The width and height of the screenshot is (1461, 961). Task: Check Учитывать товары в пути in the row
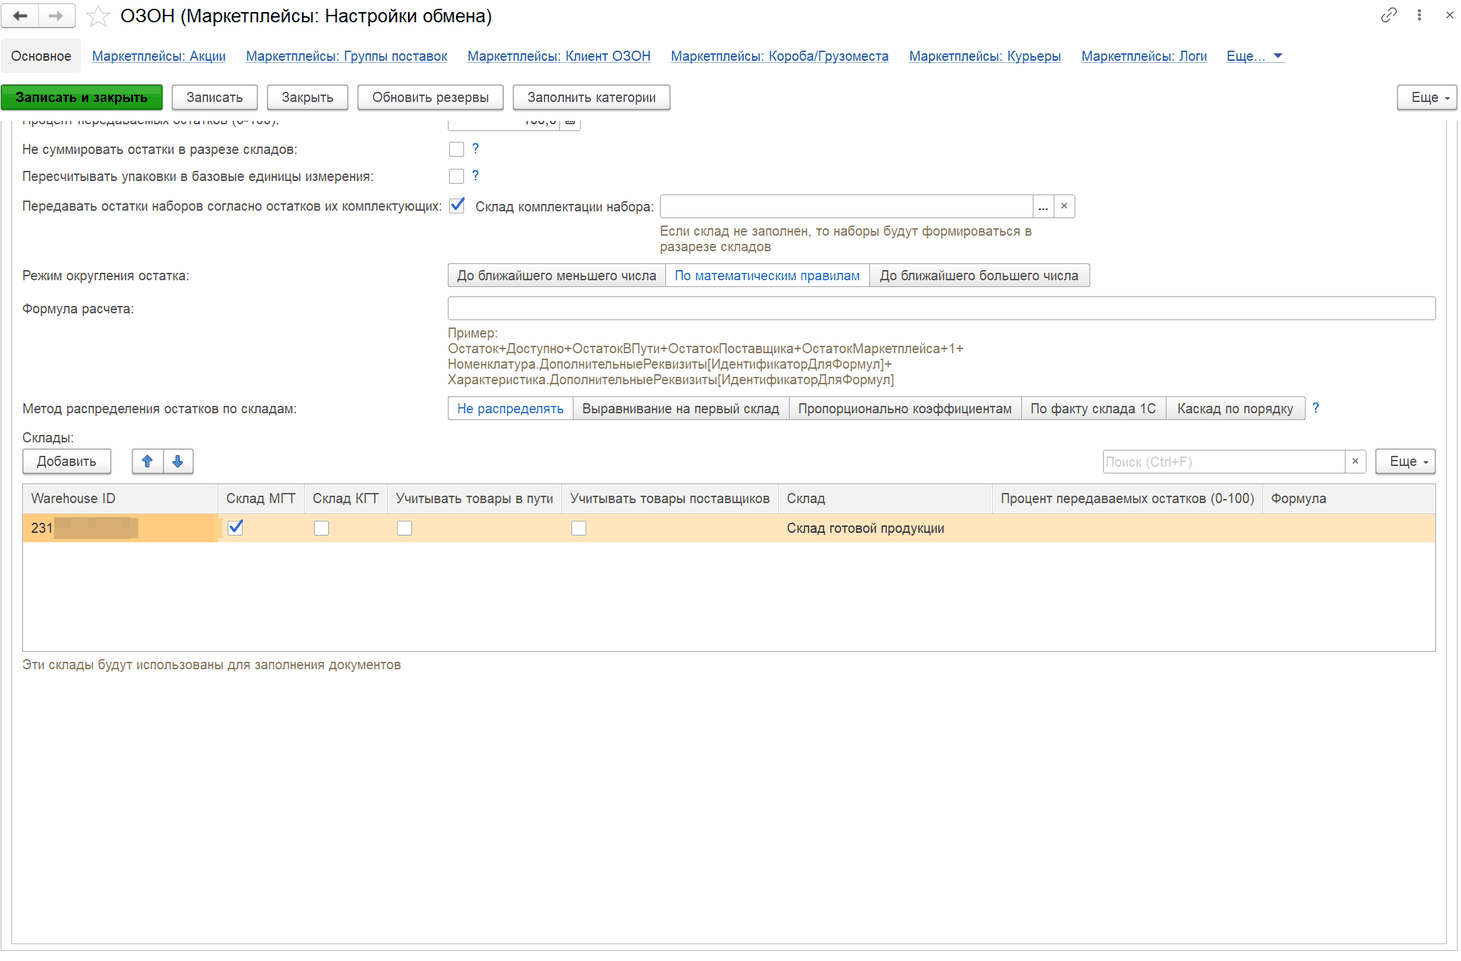click(x=404, y=528)
